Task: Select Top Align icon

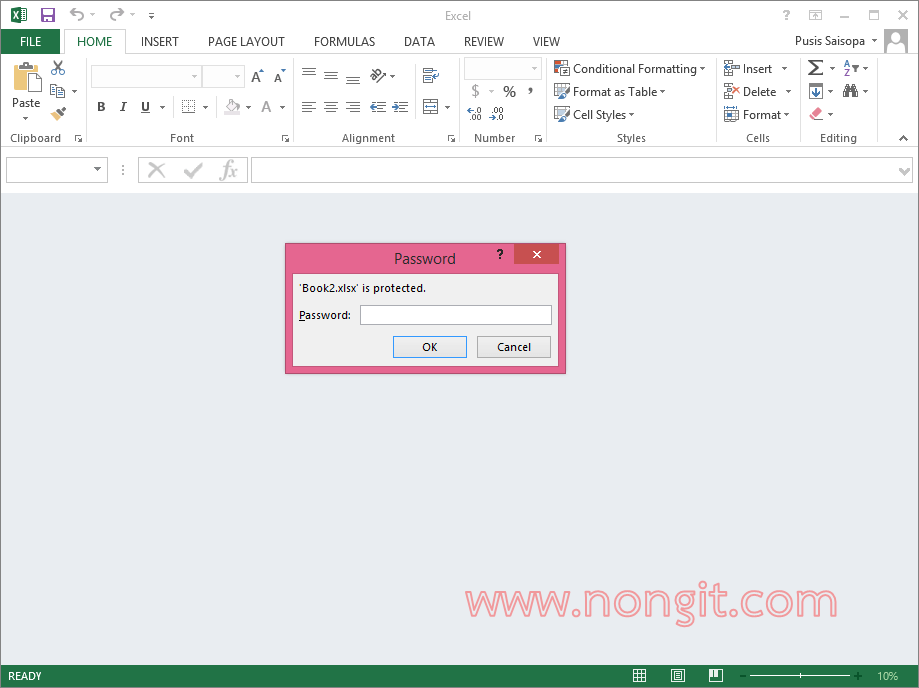Action: pos(309,73)
